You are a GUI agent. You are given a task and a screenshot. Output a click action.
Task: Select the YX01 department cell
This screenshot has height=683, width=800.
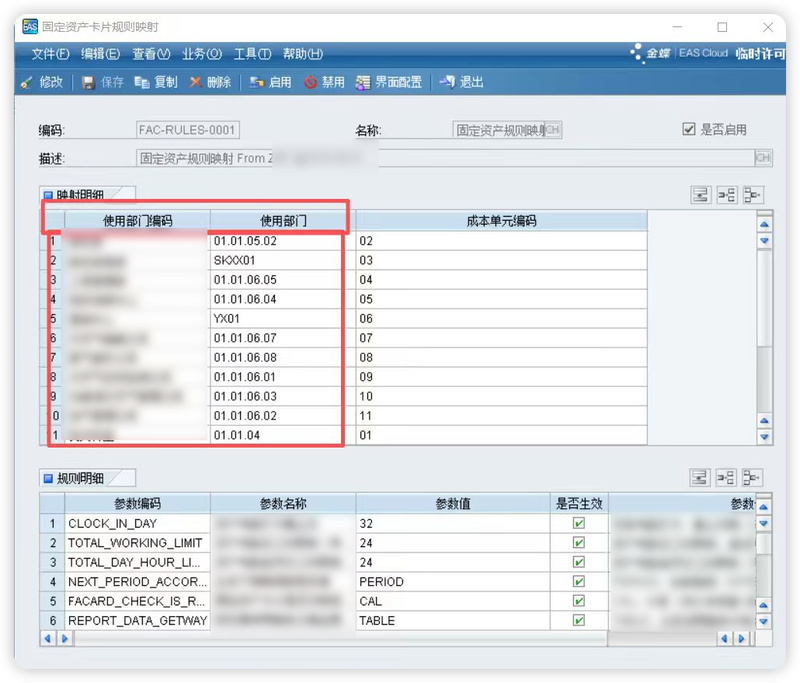[283, 318]
